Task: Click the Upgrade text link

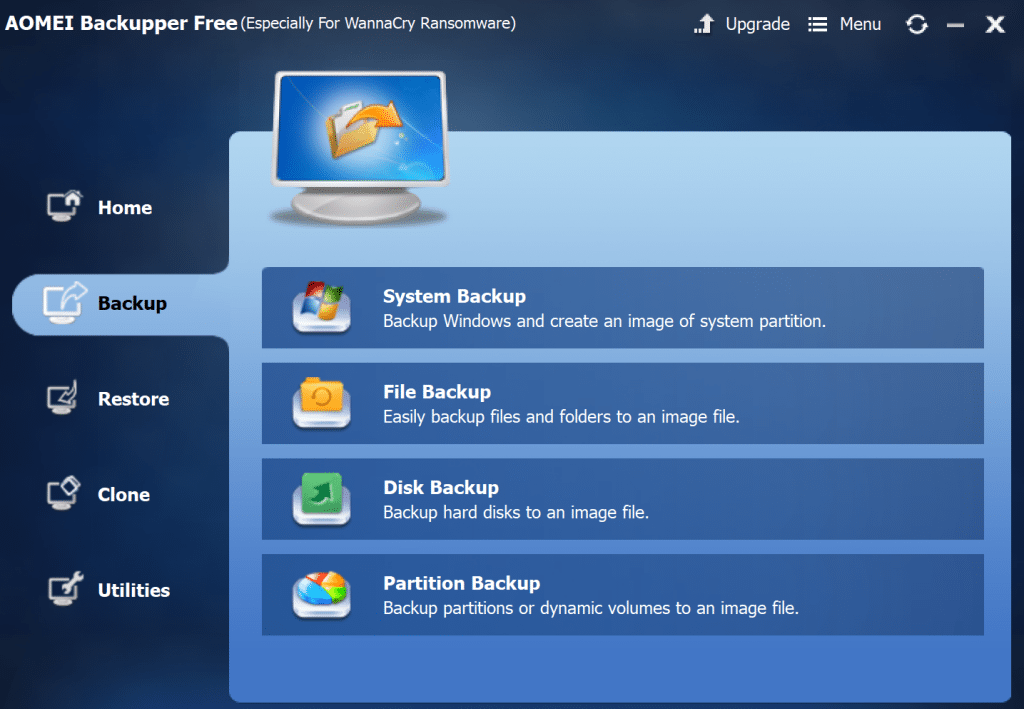Action: coord(758,25)
